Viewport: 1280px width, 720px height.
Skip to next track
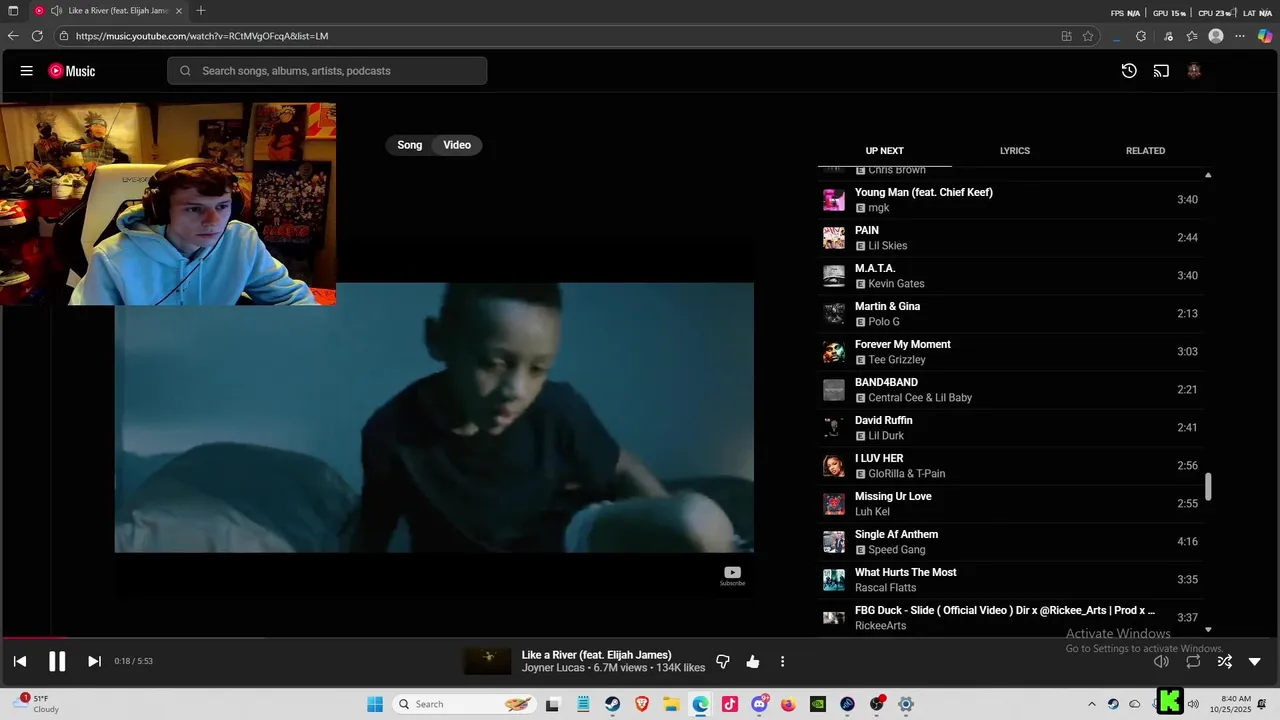coord(94,661)
